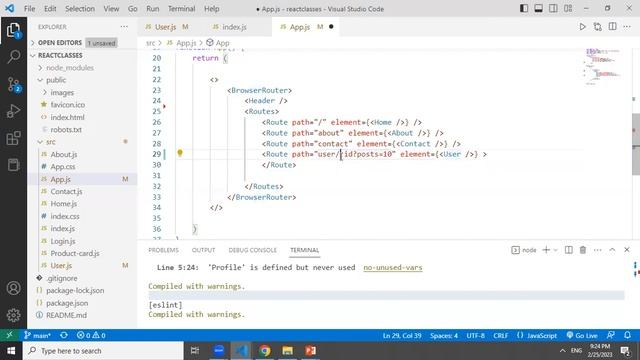Open the new terminal launch profile dropdown
The image size is (640, 360).
click(x=555, y=250)
